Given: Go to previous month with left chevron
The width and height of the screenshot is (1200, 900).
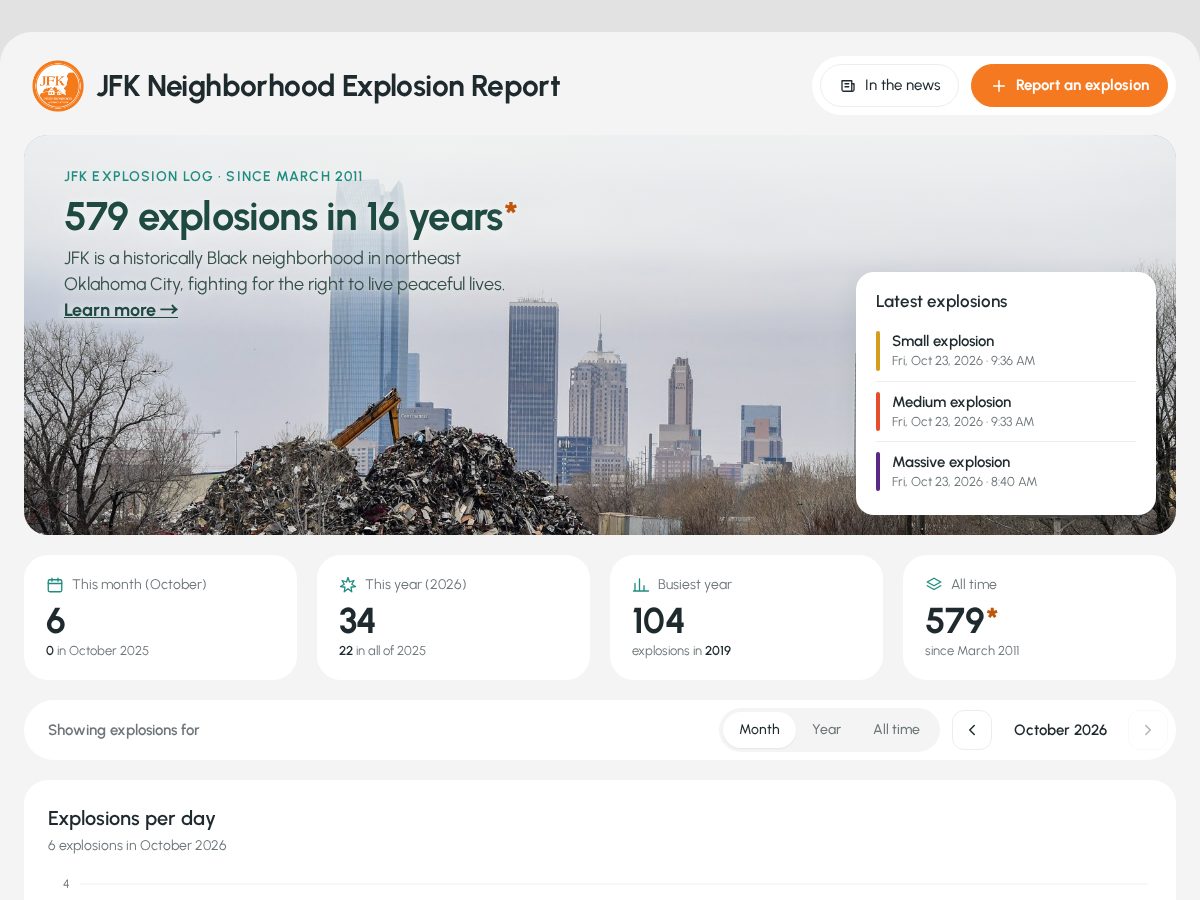Looking at the screenshot, I should (x=972, y=730).
